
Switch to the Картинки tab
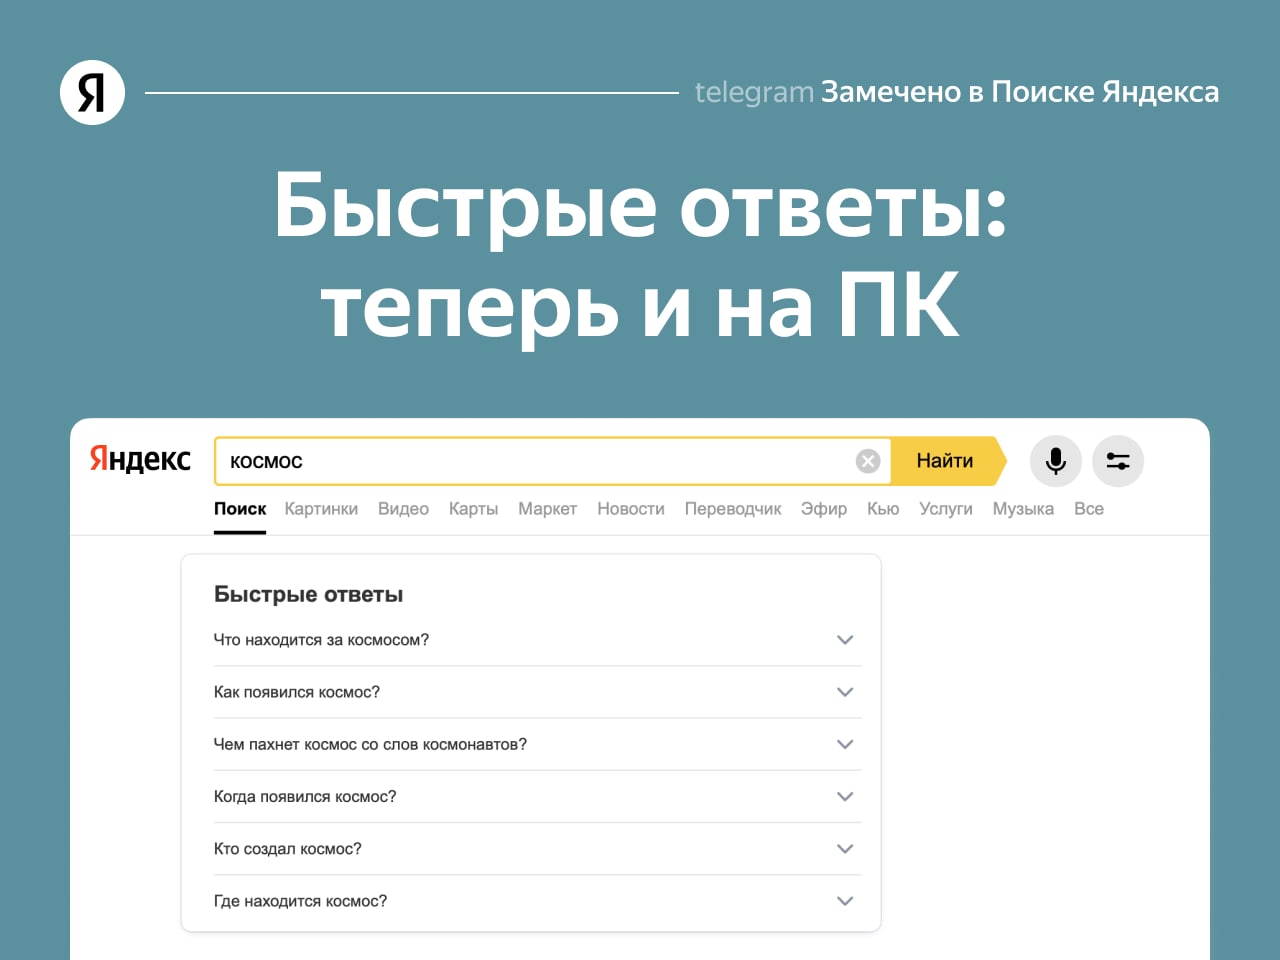321,509
